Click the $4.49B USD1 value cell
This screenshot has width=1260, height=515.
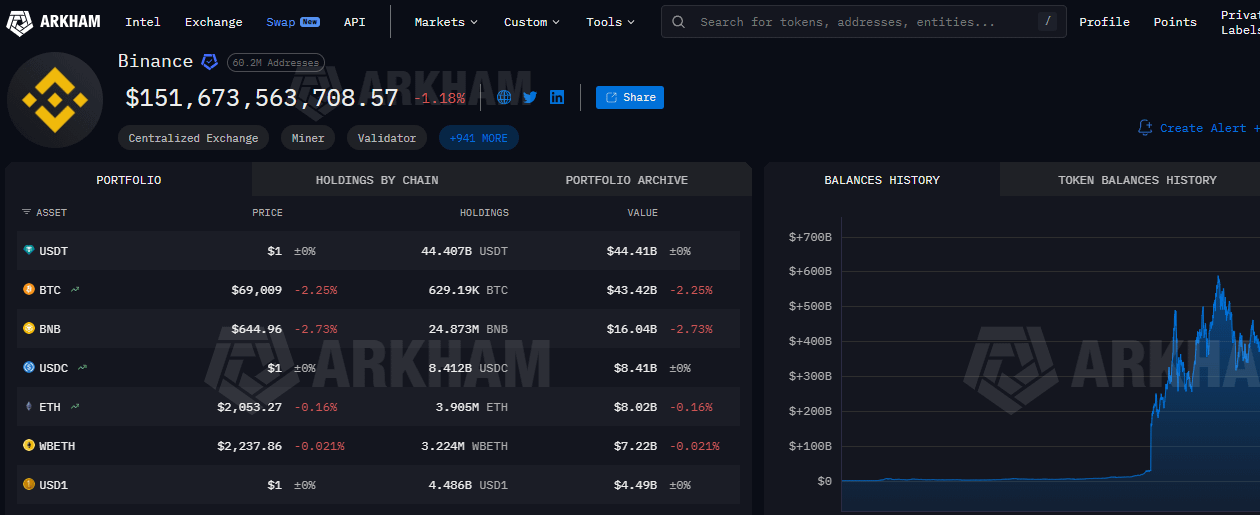tap(635, 485)
